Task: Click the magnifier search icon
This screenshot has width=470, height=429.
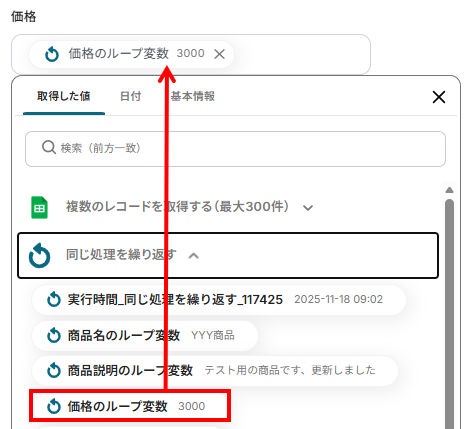Action: (49, 147)
